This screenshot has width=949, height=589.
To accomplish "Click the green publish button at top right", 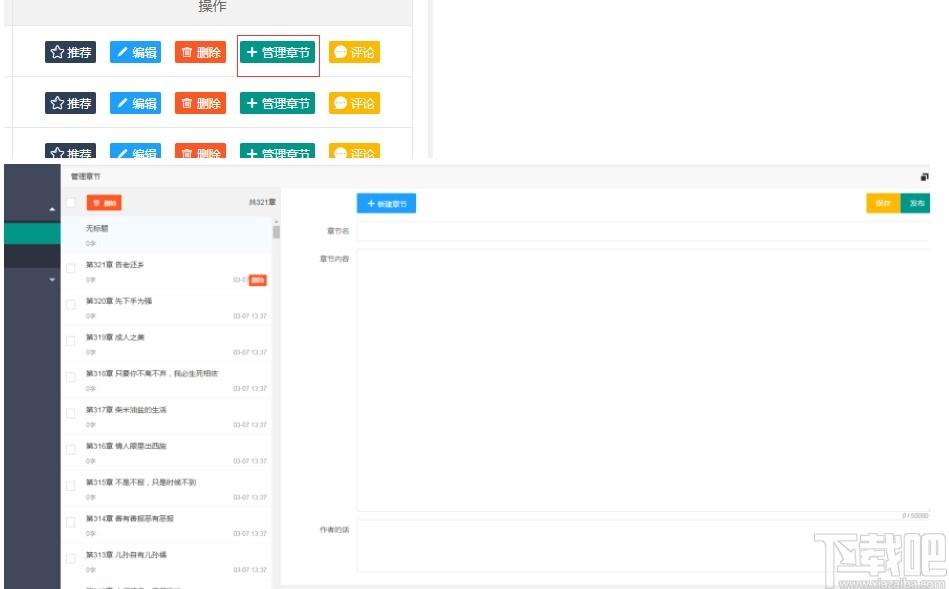I will (x=915, y=203).
